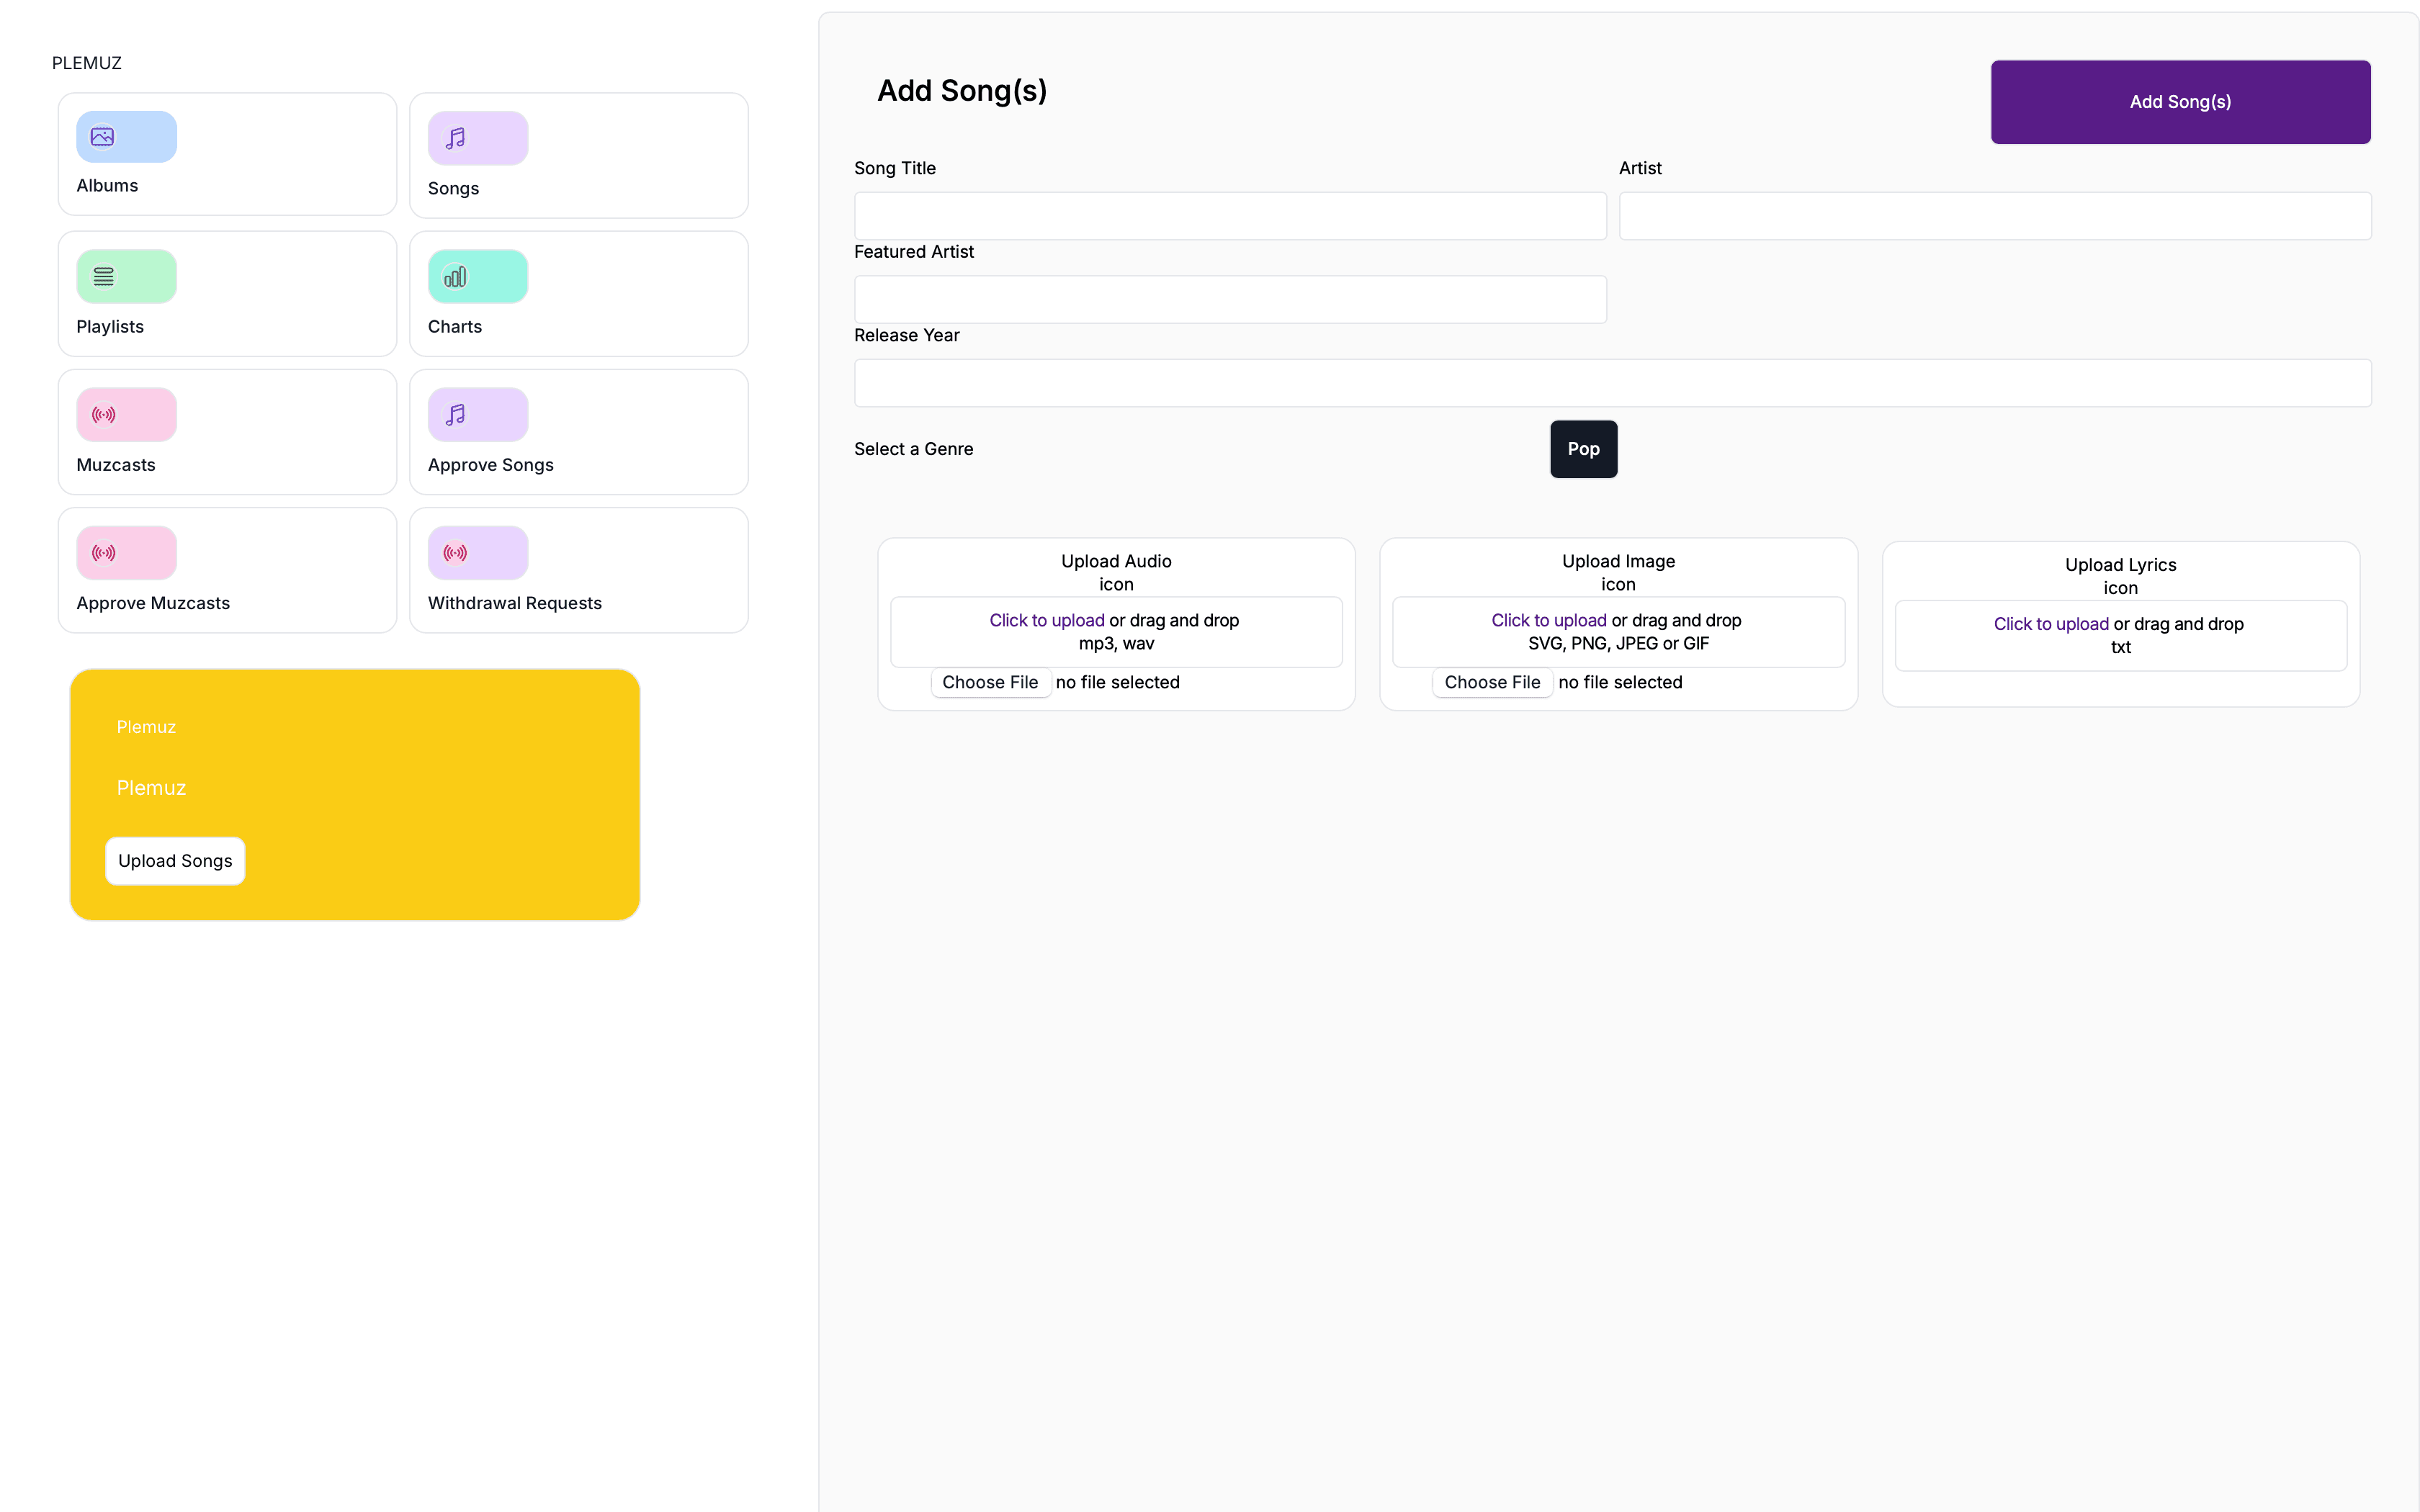Click 'SVG, PNG, JPEG or GIF' format text

click(x=1618, y=644)
